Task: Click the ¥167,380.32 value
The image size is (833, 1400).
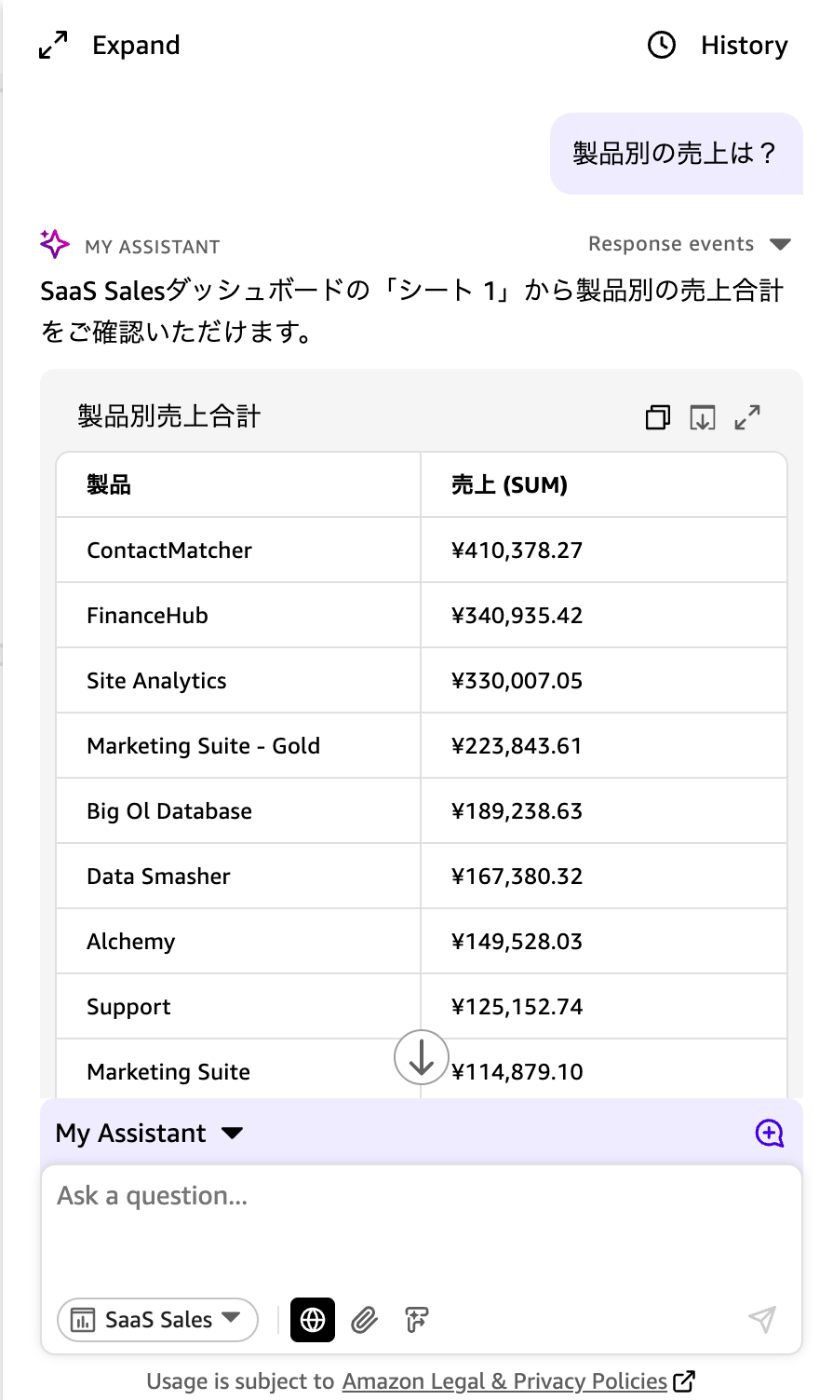Action: (x=517, y=876)
